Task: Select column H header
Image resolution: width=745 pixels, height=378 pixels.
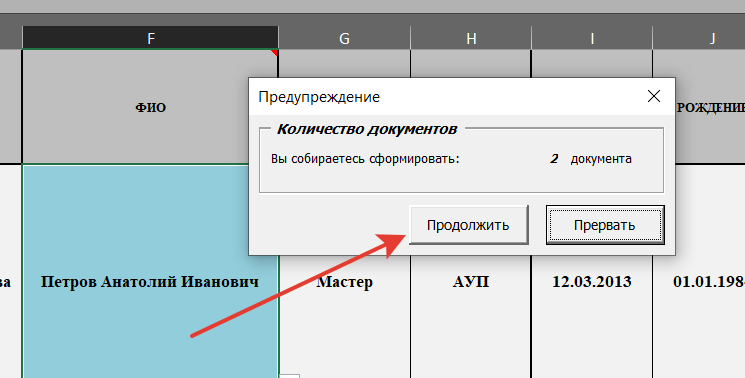Action: point(471,38)
